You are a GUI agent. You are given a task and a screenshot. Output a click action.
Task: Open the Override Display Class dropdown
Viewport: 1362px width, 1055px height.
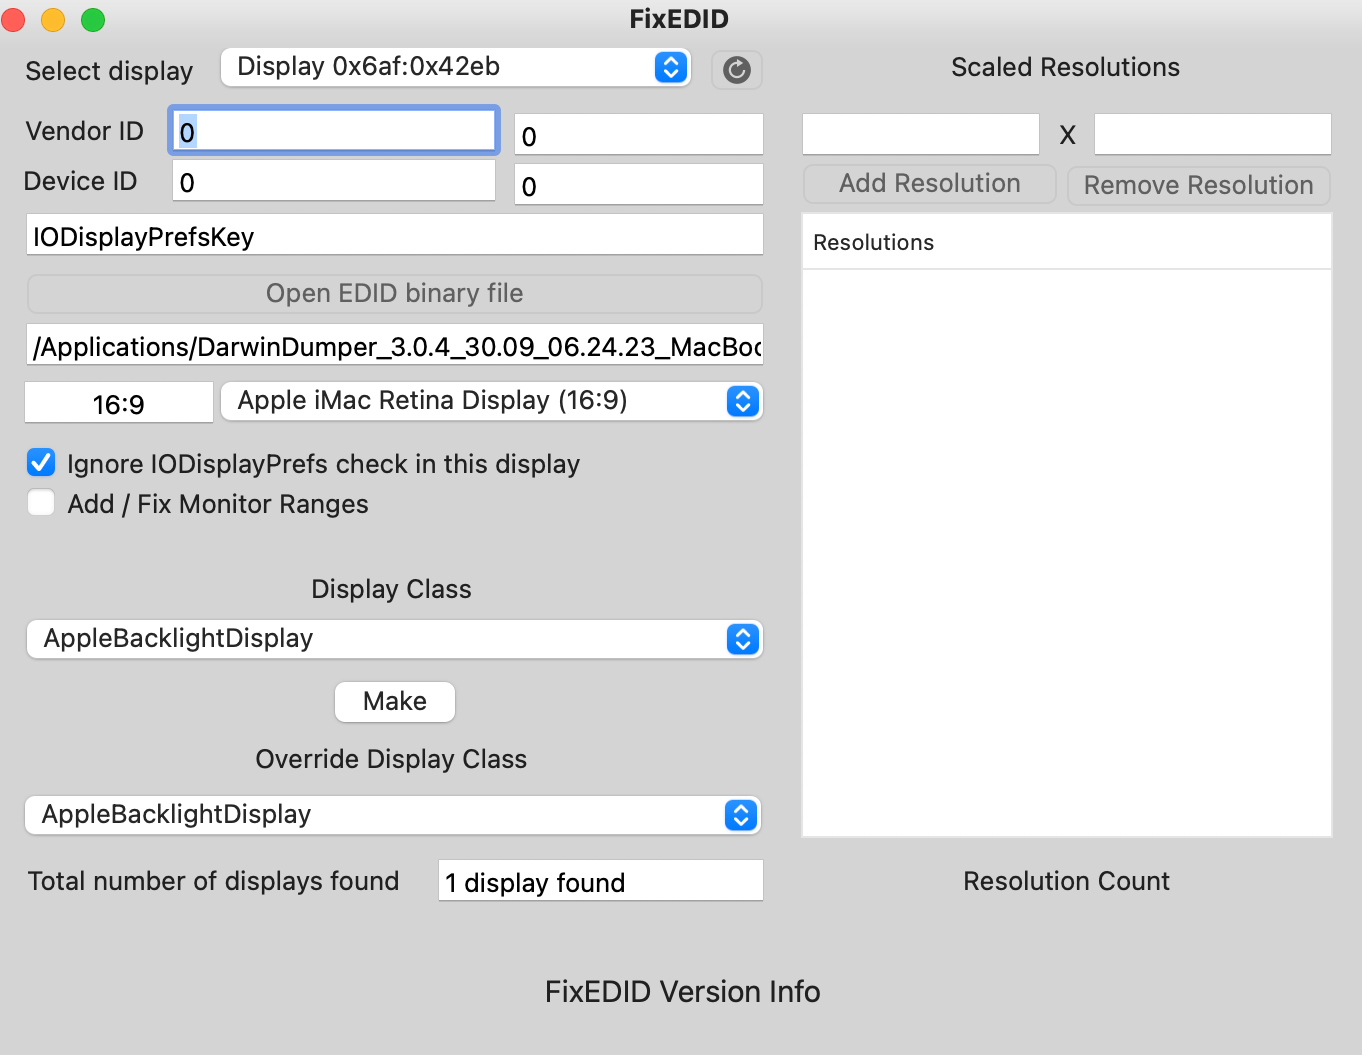pyautogui.click(x=392, y=815)
